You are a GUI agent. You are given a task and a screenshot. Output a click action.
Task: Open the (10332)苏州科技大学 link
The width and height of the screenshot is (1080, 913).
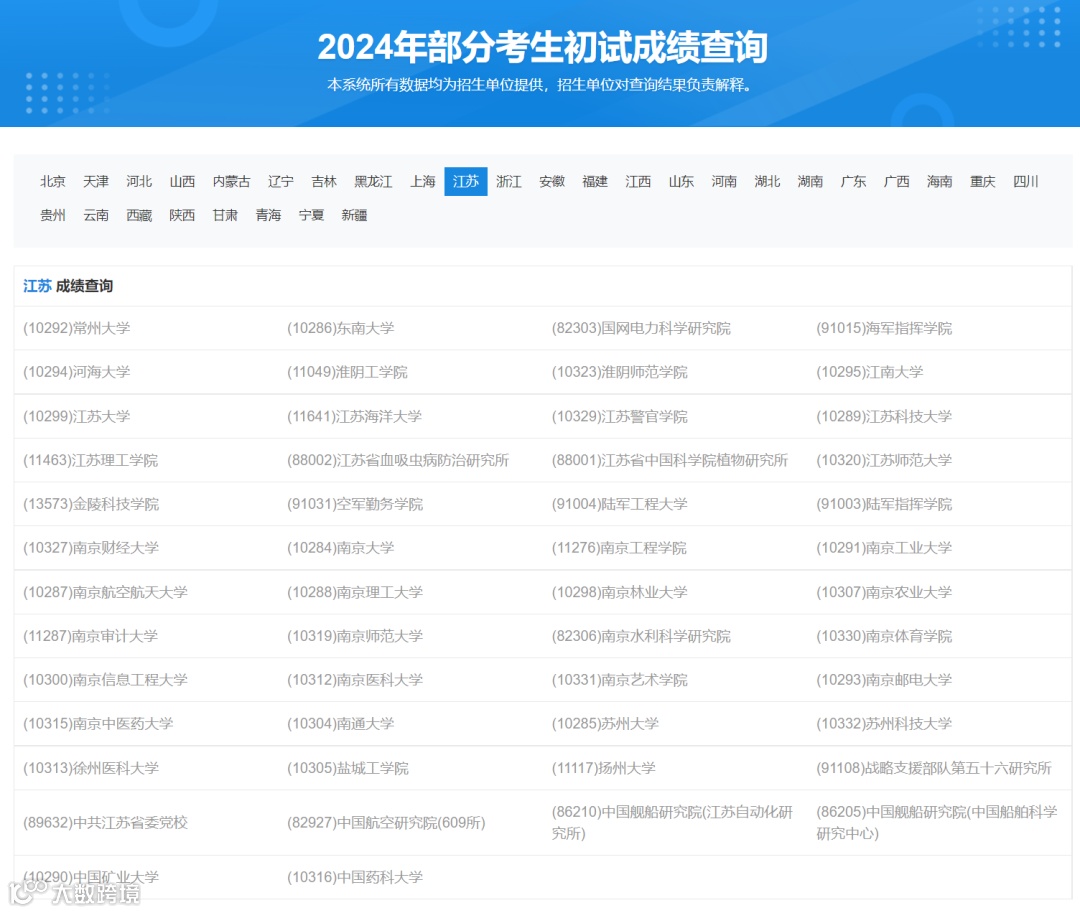point(884,724)
